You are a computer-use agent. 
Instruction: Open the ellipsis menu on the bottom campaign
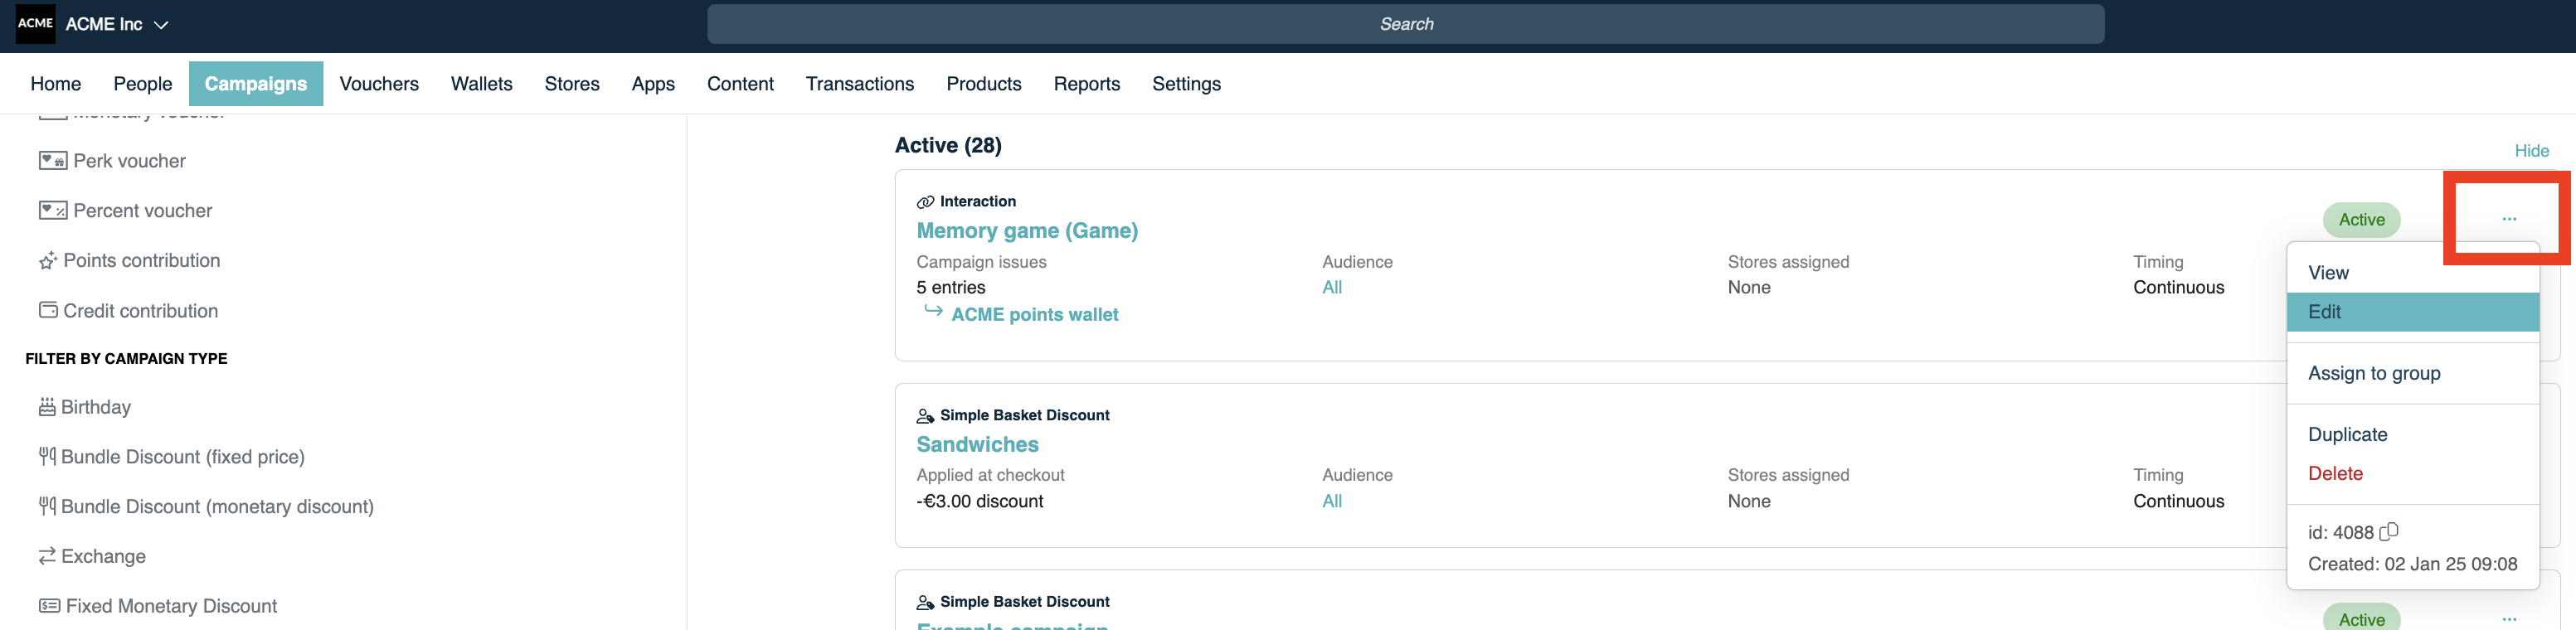pos(2508,619)
